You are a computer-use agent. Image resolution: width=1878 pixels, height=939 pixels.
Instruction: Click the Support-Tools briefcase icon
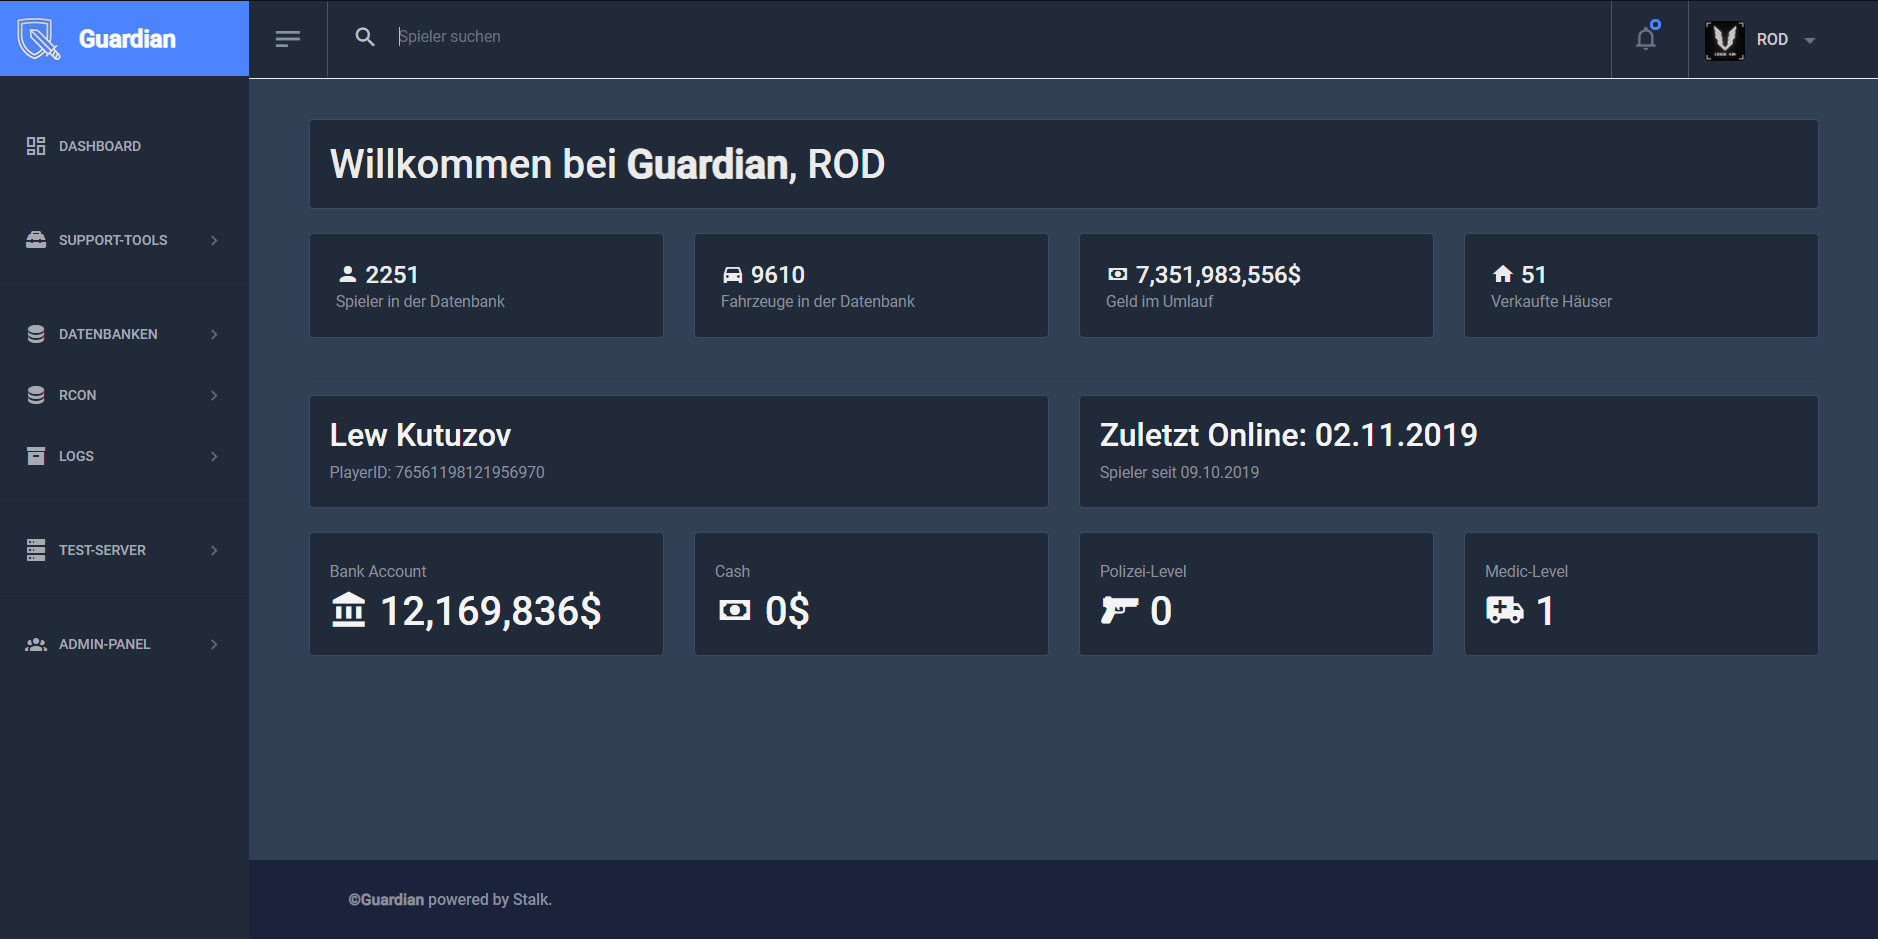click(x=36, y=240)
